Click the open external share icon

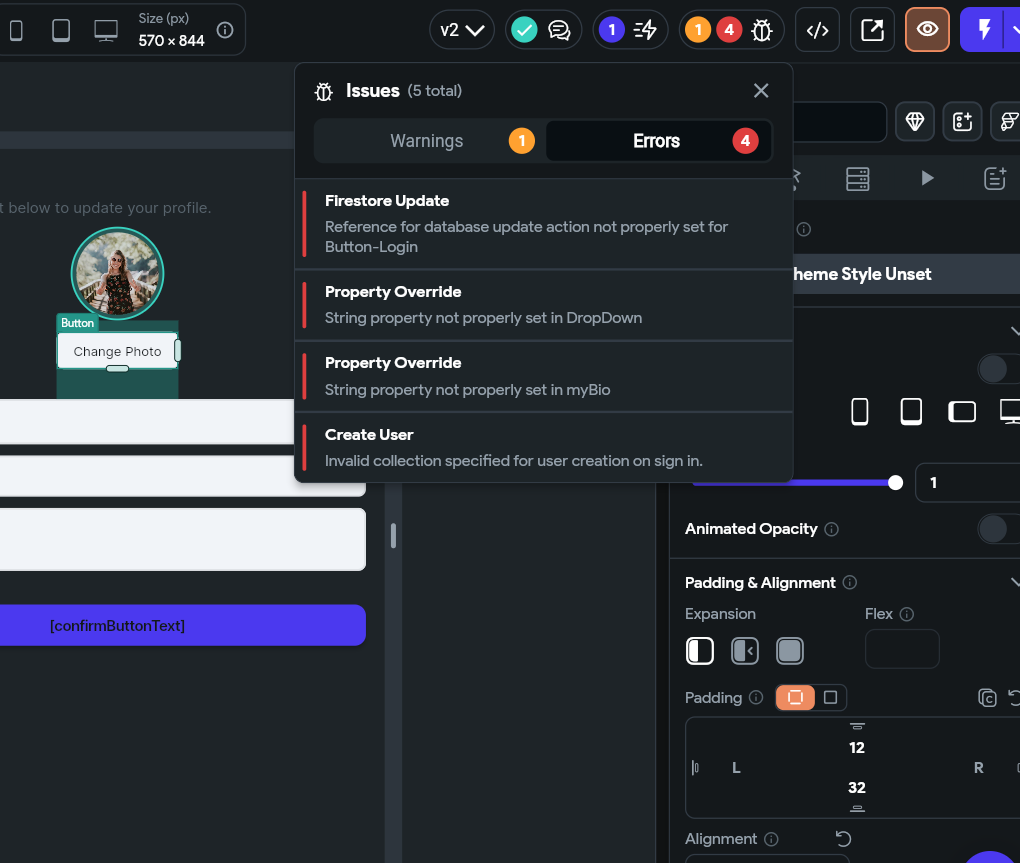point(872,30)
